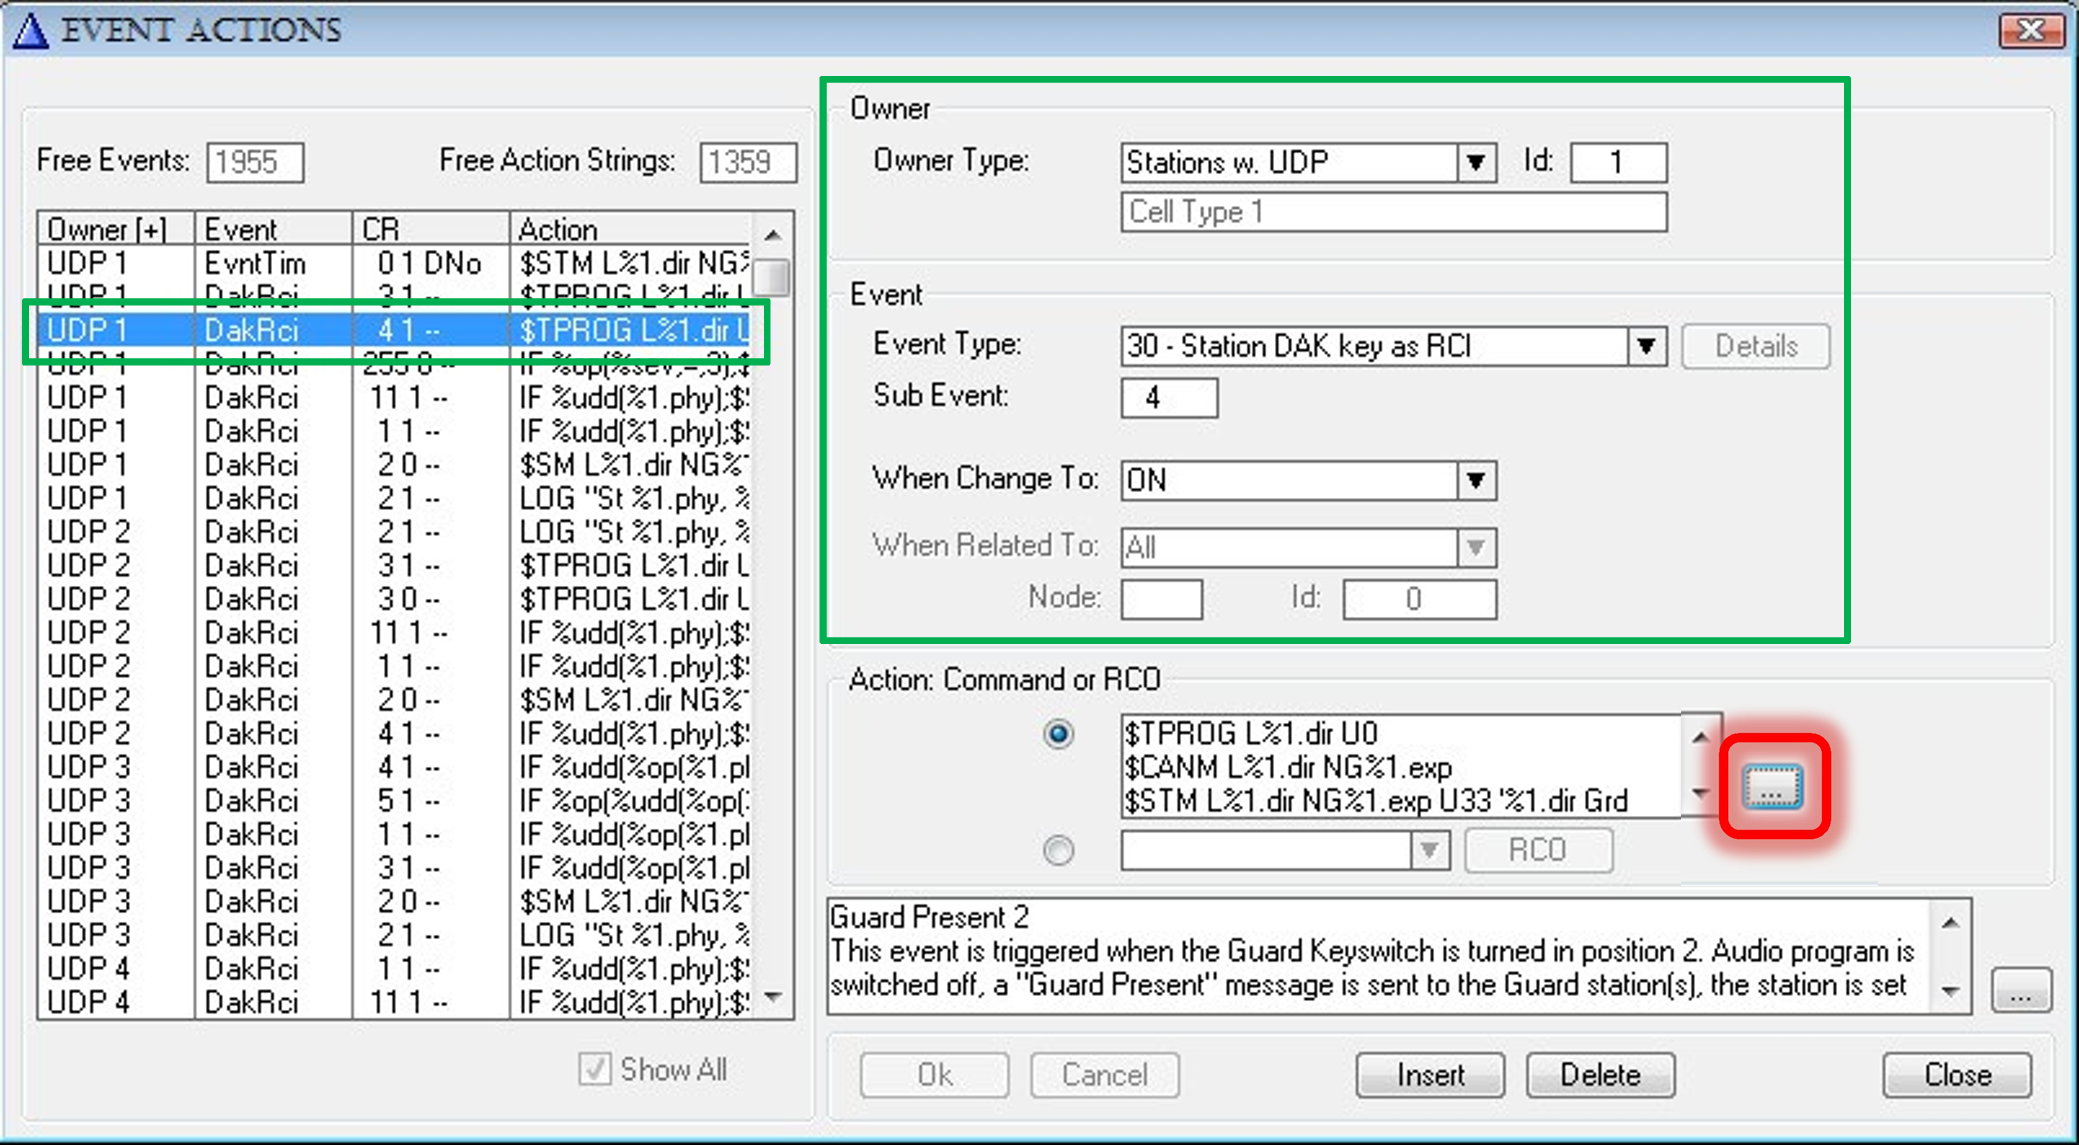Select the RCO action radio button

click(x=1058, y=850)
